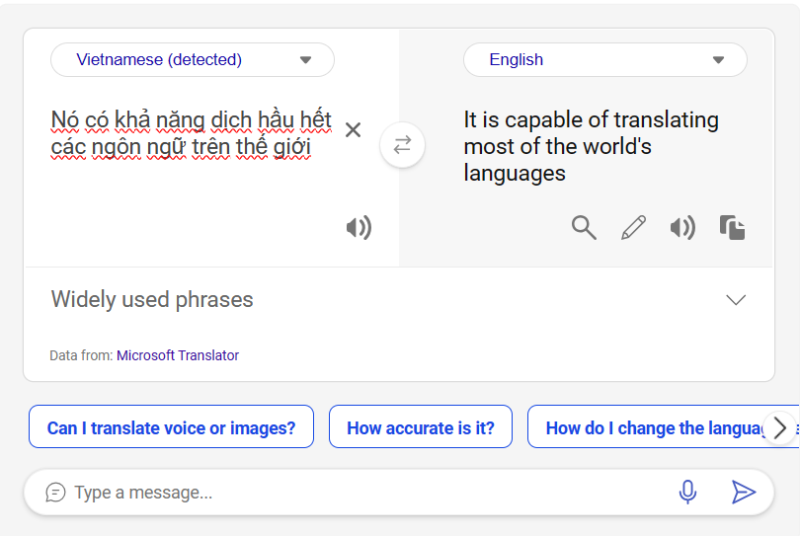Select "Can I translate voice or images?" suggestion
Image resolution: width=800 pixels, height=536 pixels.
tap(171, 427)
